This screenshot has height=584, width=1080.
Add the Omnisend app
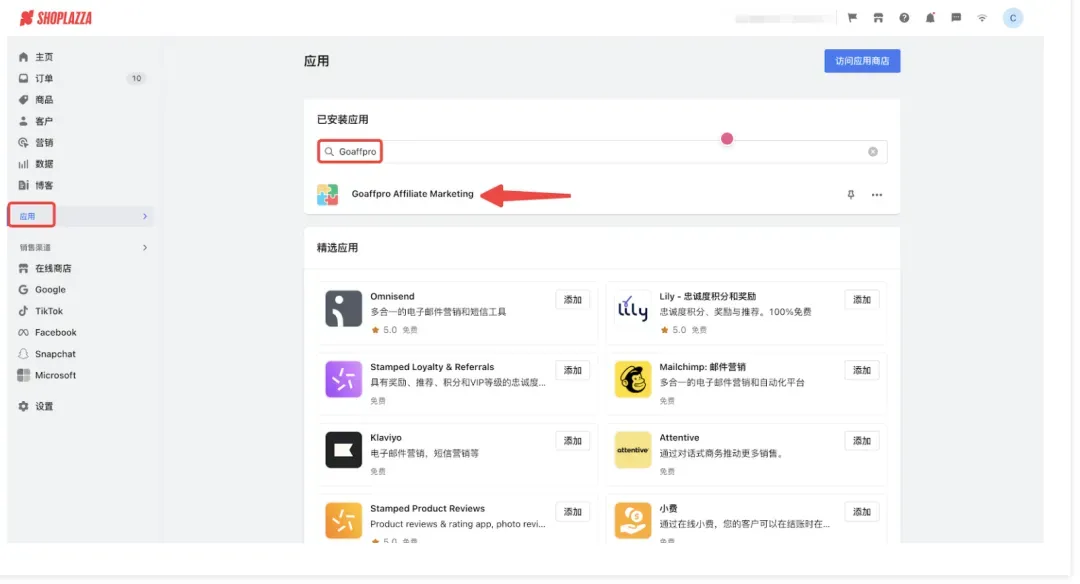tap(572, 300)
